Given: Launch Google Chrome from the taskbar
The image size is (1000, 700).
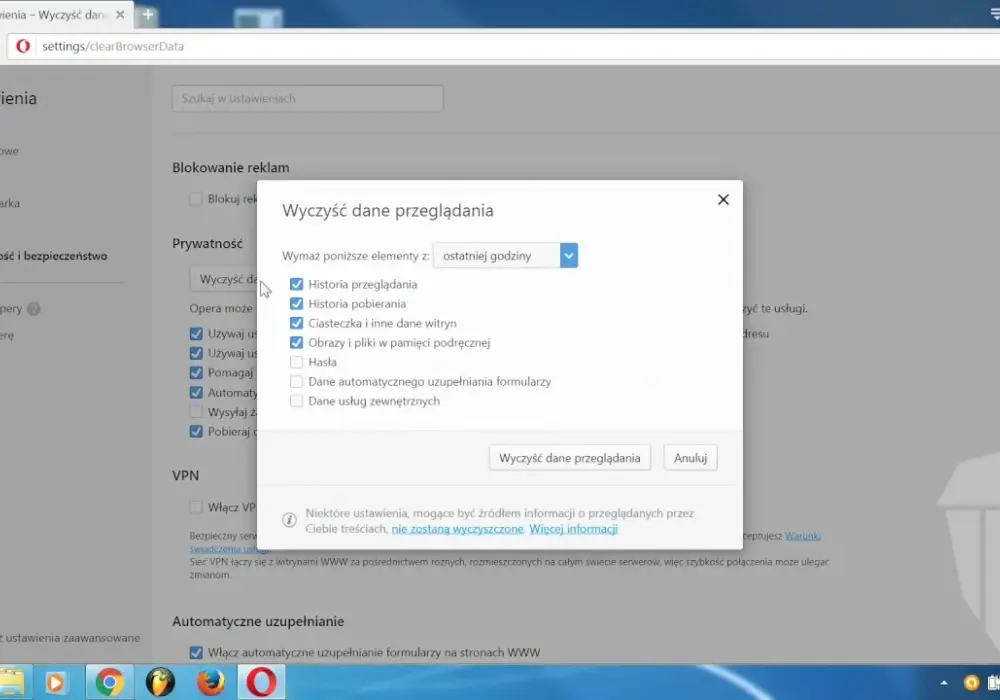Looking at the screenshot, I should pyautogui.click(x=109, y=682).
